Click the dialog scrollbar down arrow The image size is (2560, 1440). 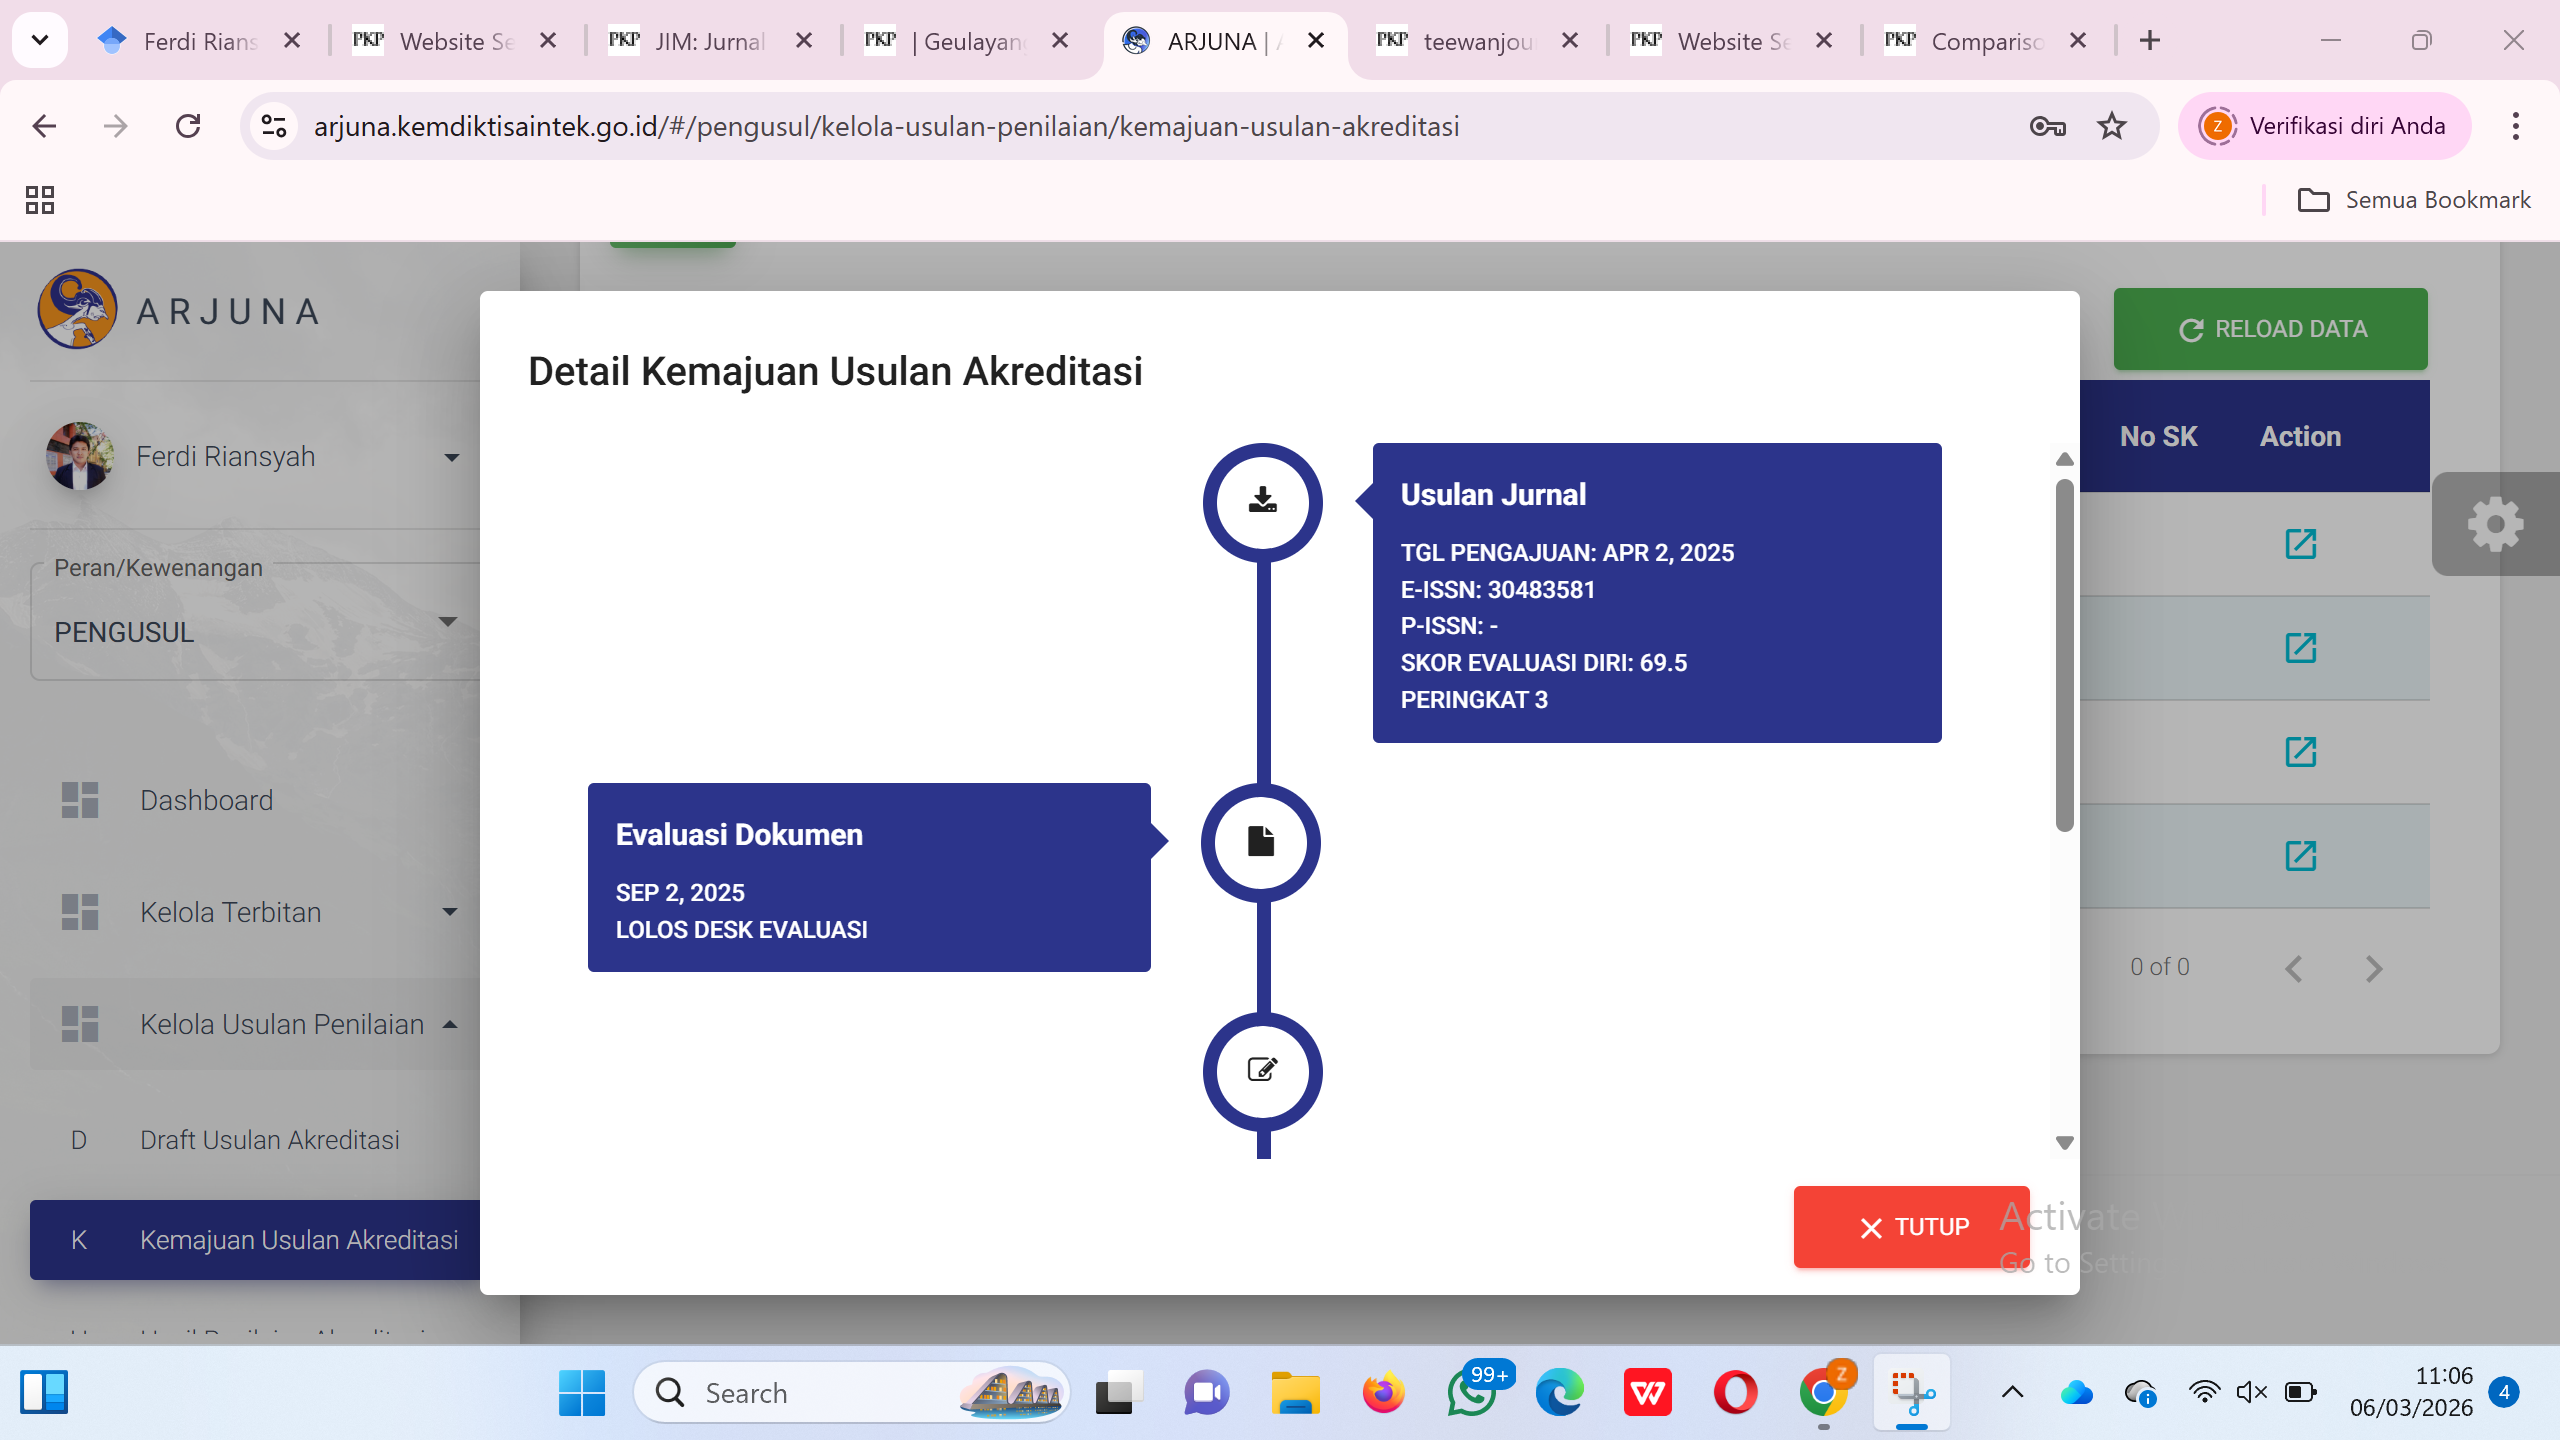click(2064, 1142)
